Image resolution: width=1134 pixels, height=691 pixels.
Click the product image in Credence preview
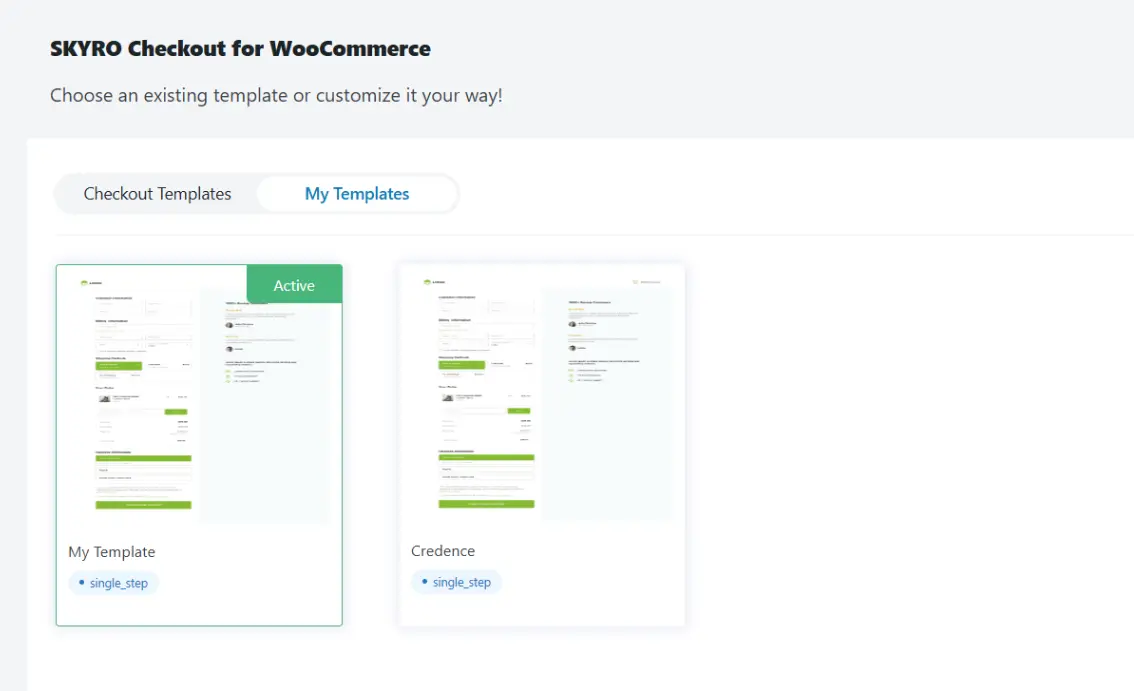click(447, 398)
